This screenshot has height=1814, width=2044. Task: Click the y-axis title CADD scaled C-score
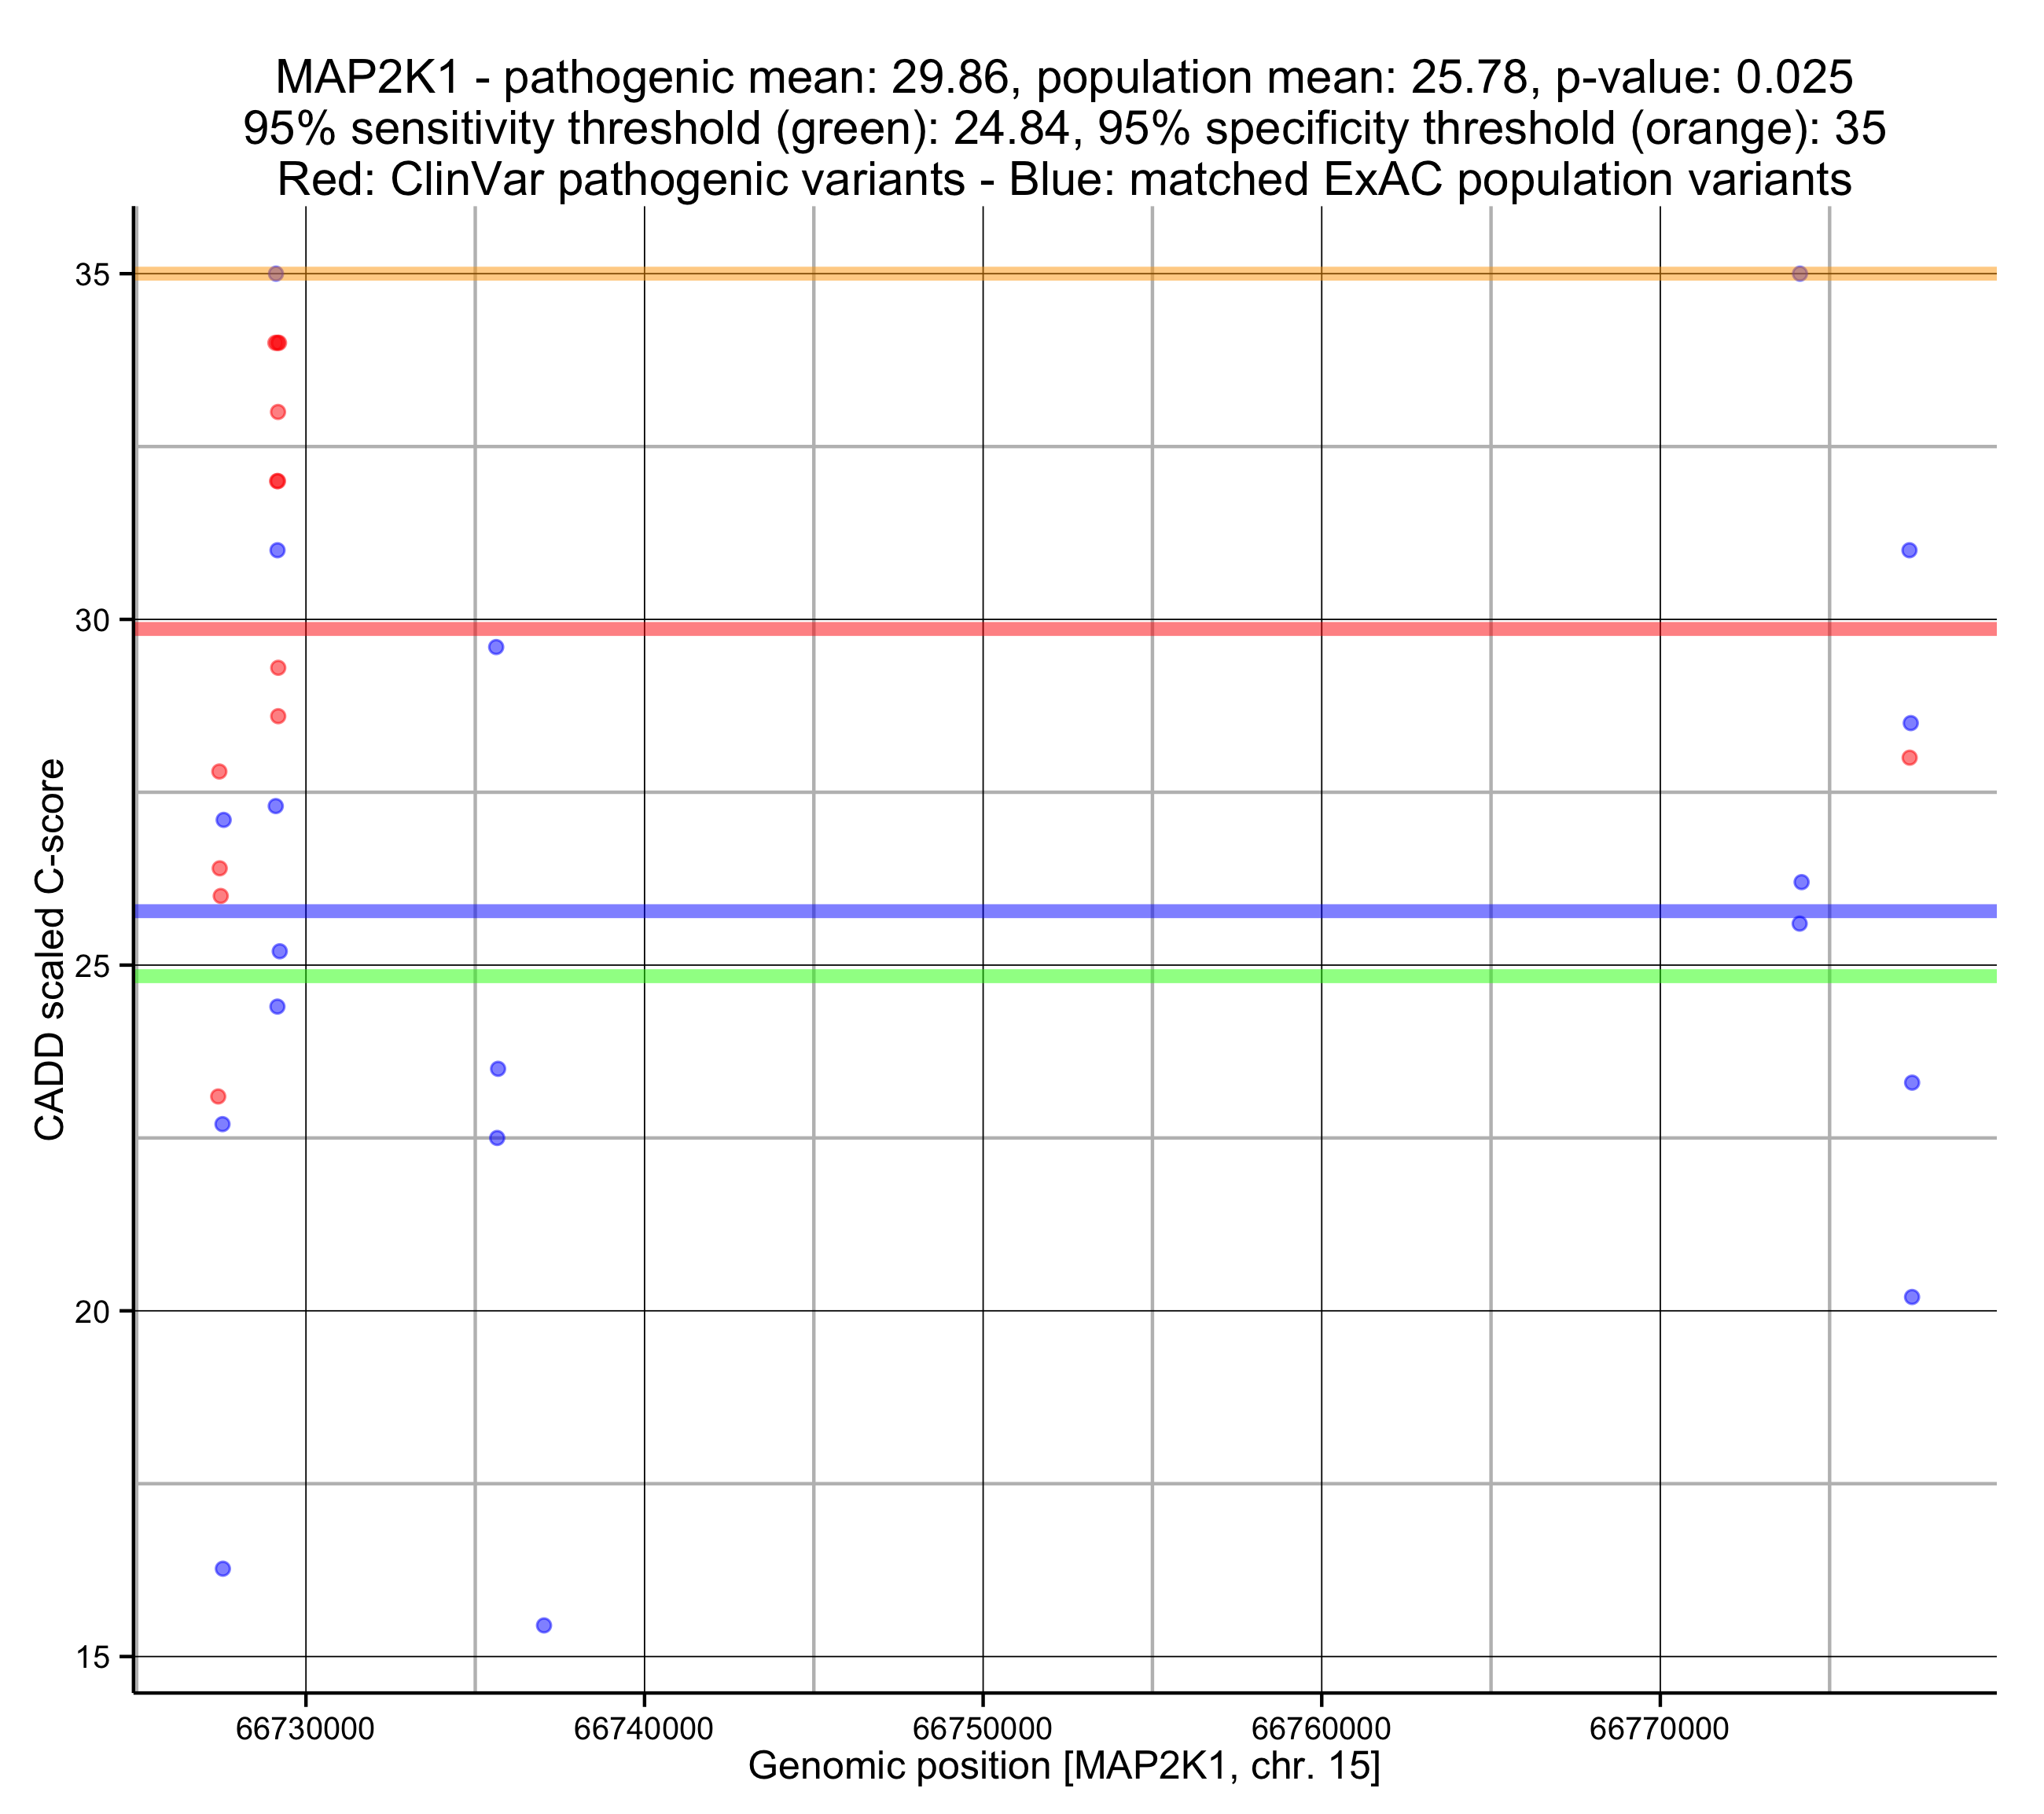pos(50,949)
